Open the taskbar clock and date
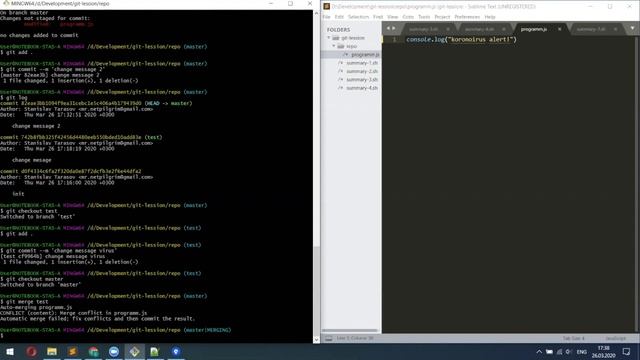Image resolution: width=640 pixels, height=360 pixels. 603,352
